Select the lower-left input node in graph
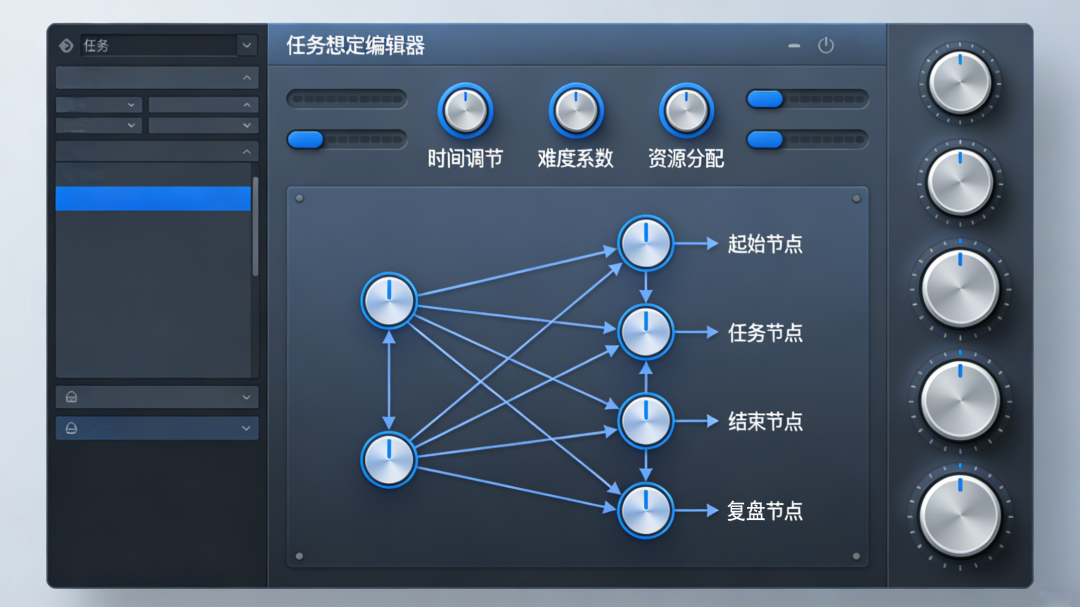This screenshot has height=607, width=1080. [x=389, y=460]
